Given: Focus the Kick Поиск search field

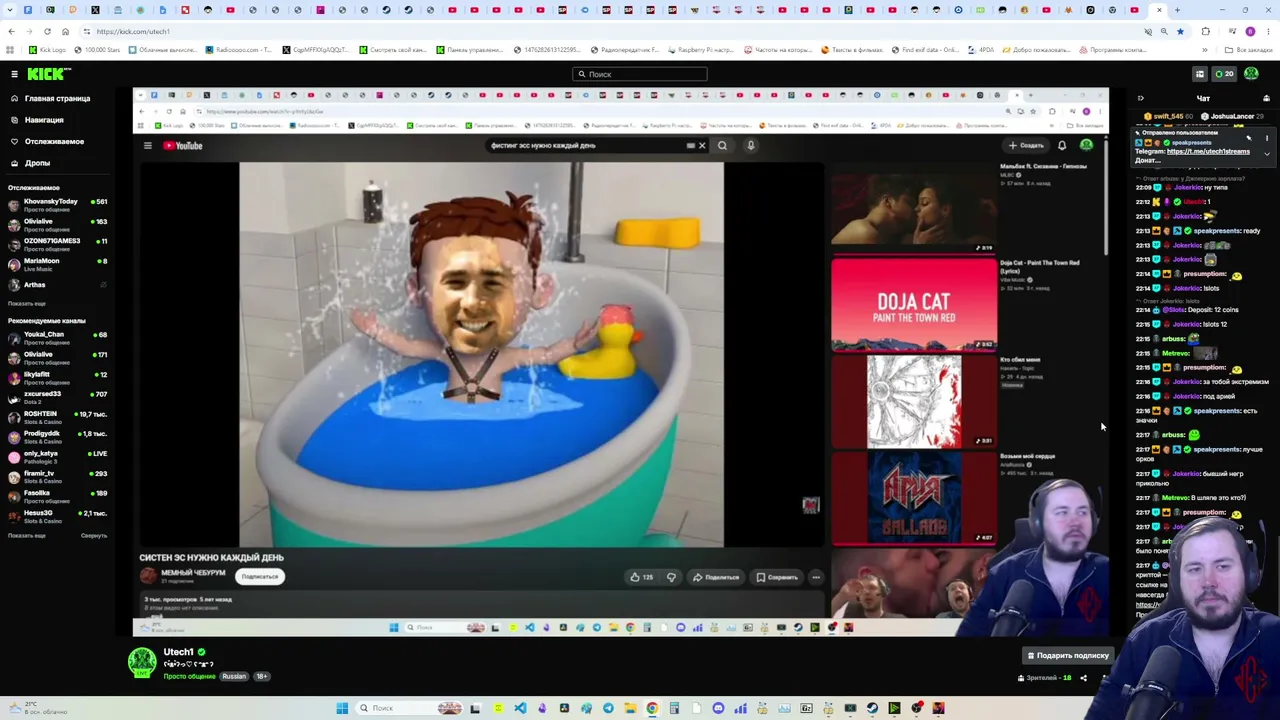Looking at the screenshot, I should click(640, 74).
